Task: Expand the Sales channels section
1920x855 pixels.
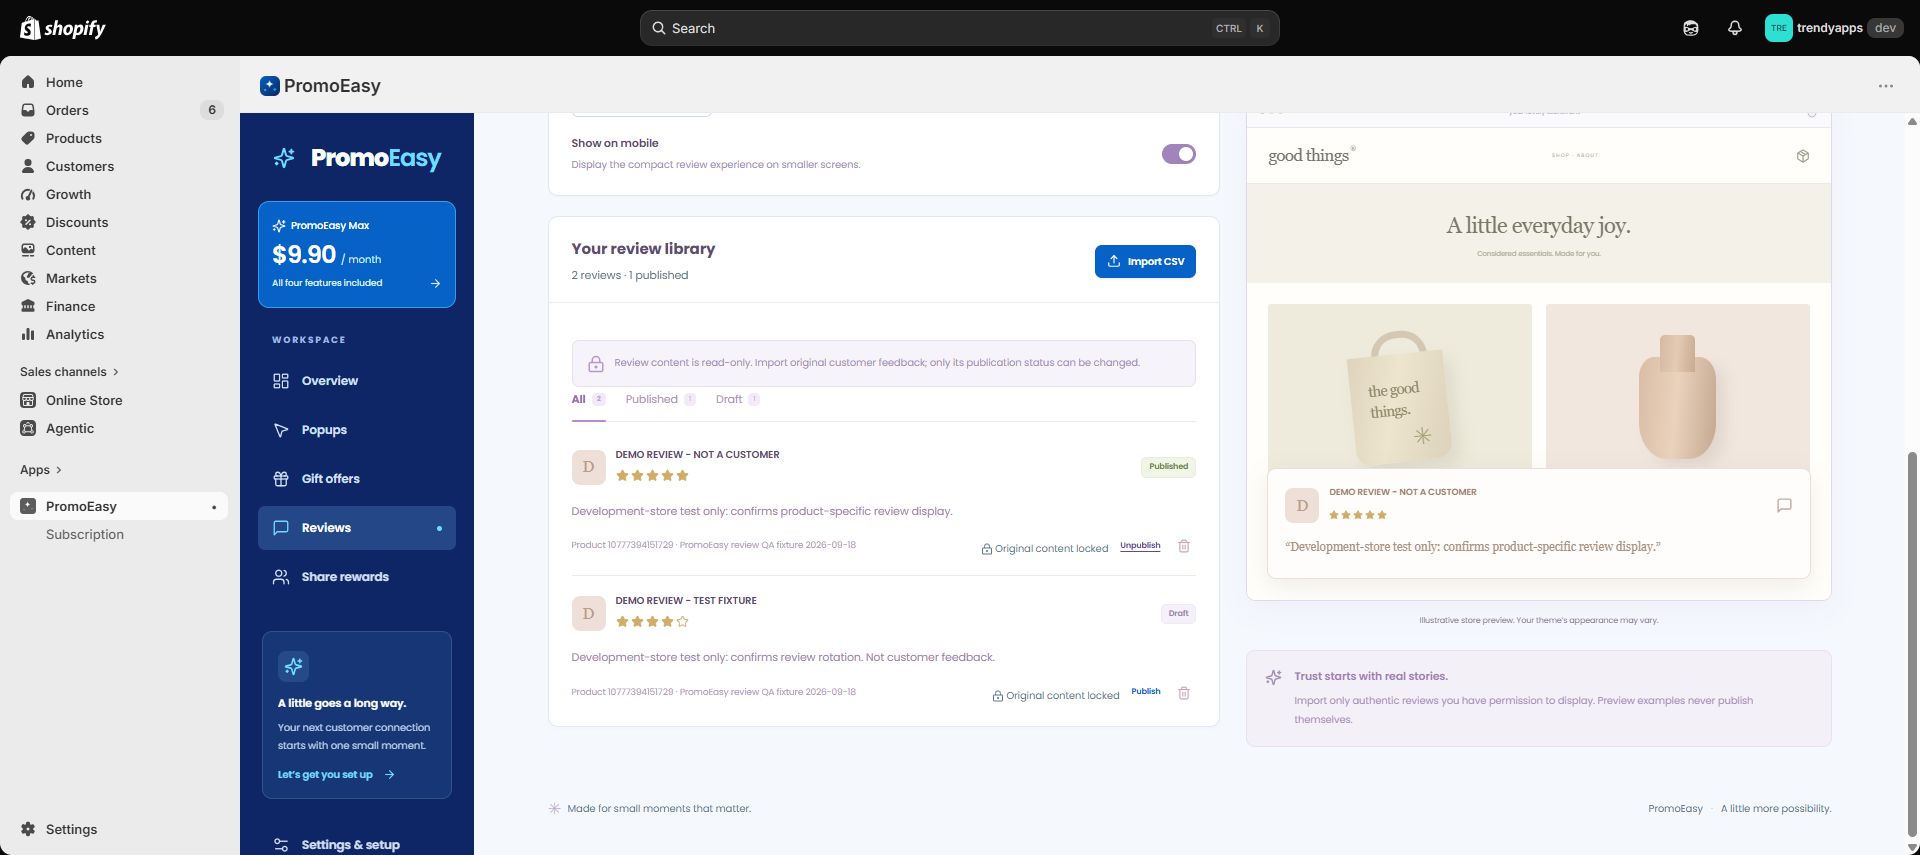Action: click(69, 372)
